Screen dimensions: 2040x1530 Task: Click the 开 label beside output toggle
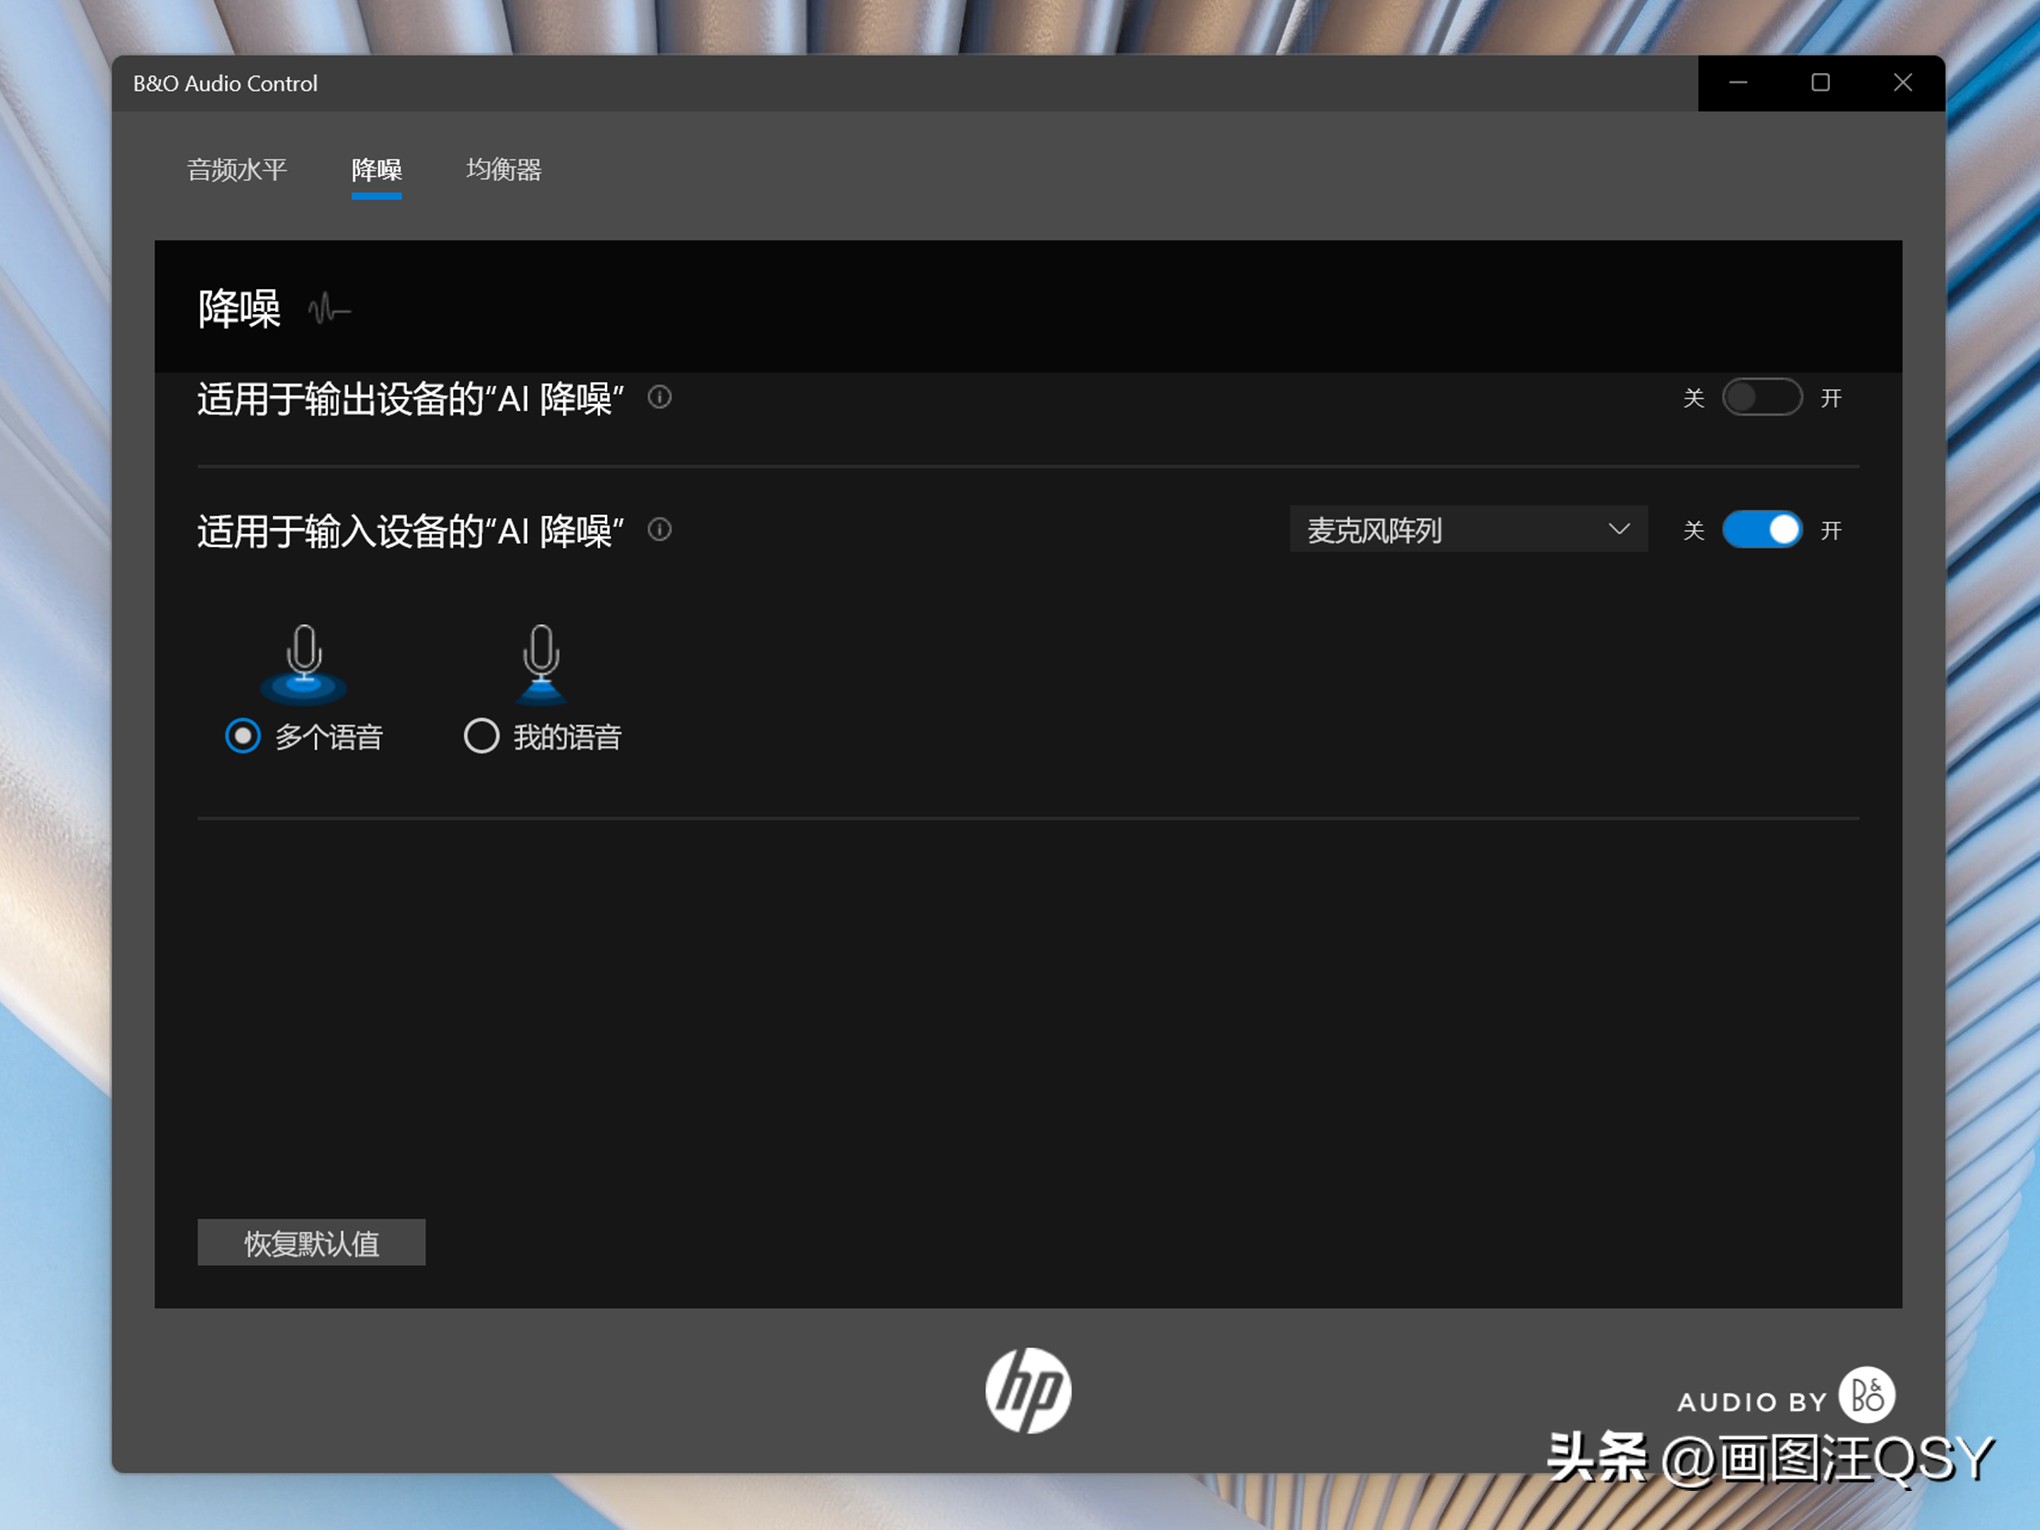pos(1832,398)
